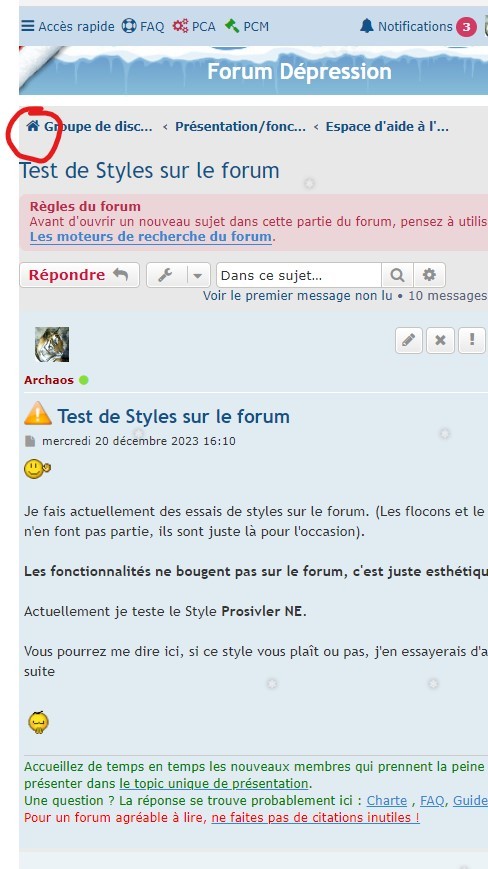Click the home icon in breadcrumbs
The image size is (488, 869).
pos(33,126)
